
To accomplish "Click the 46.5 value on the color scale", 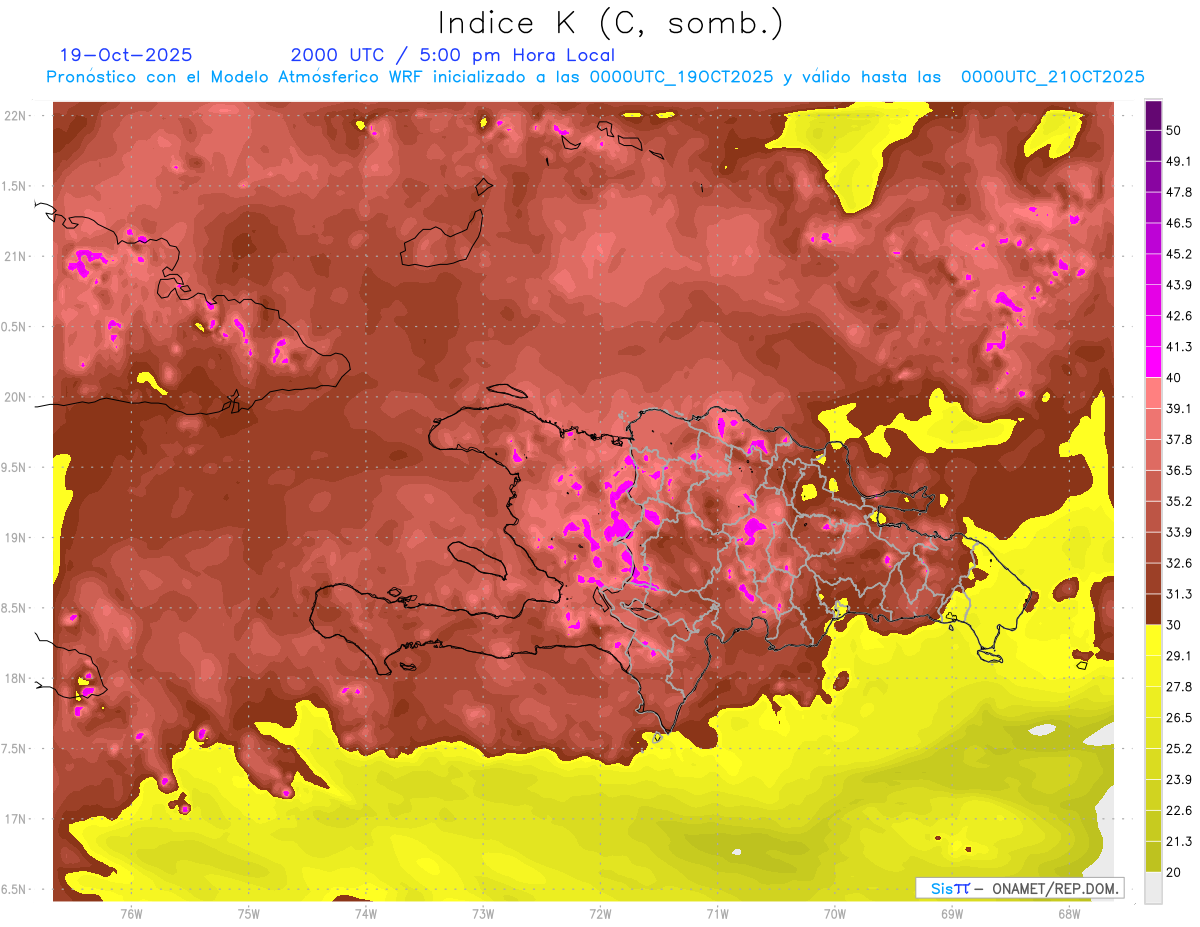I will (x=1178, y=223).
